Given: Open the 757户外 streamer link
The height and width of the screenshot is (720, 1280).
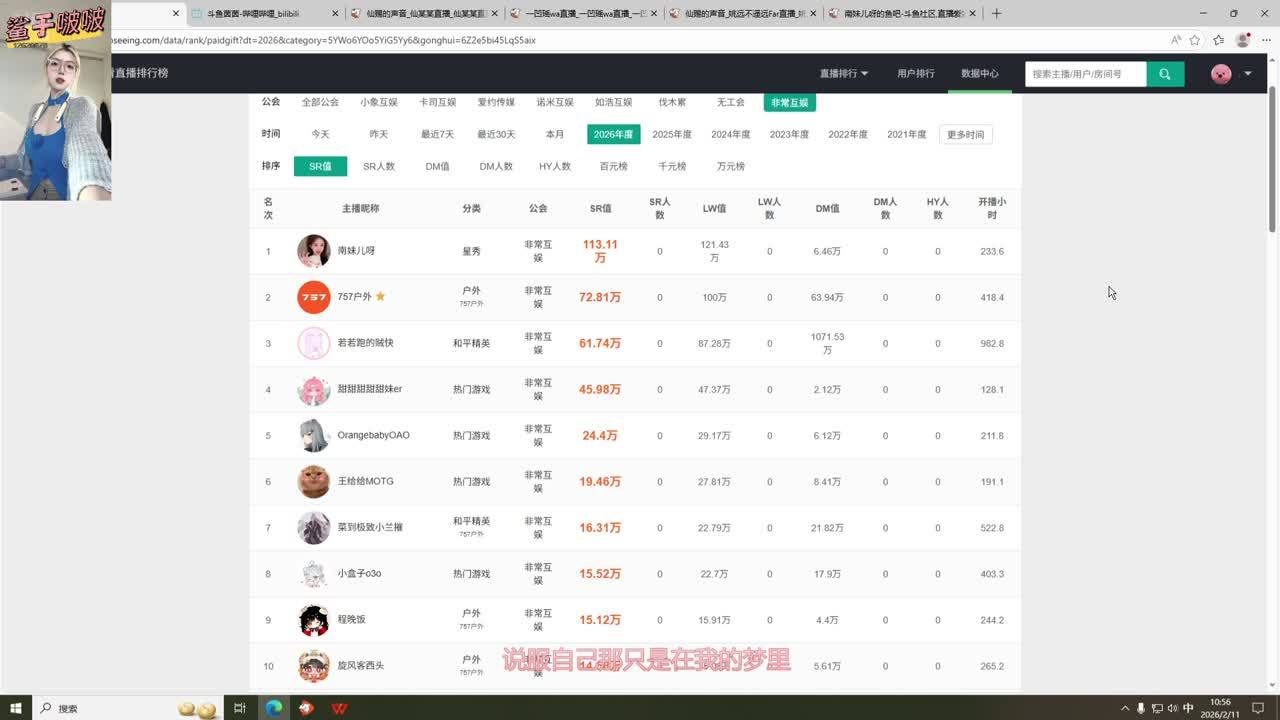Looking at the screenshot, I should point(354,297).
